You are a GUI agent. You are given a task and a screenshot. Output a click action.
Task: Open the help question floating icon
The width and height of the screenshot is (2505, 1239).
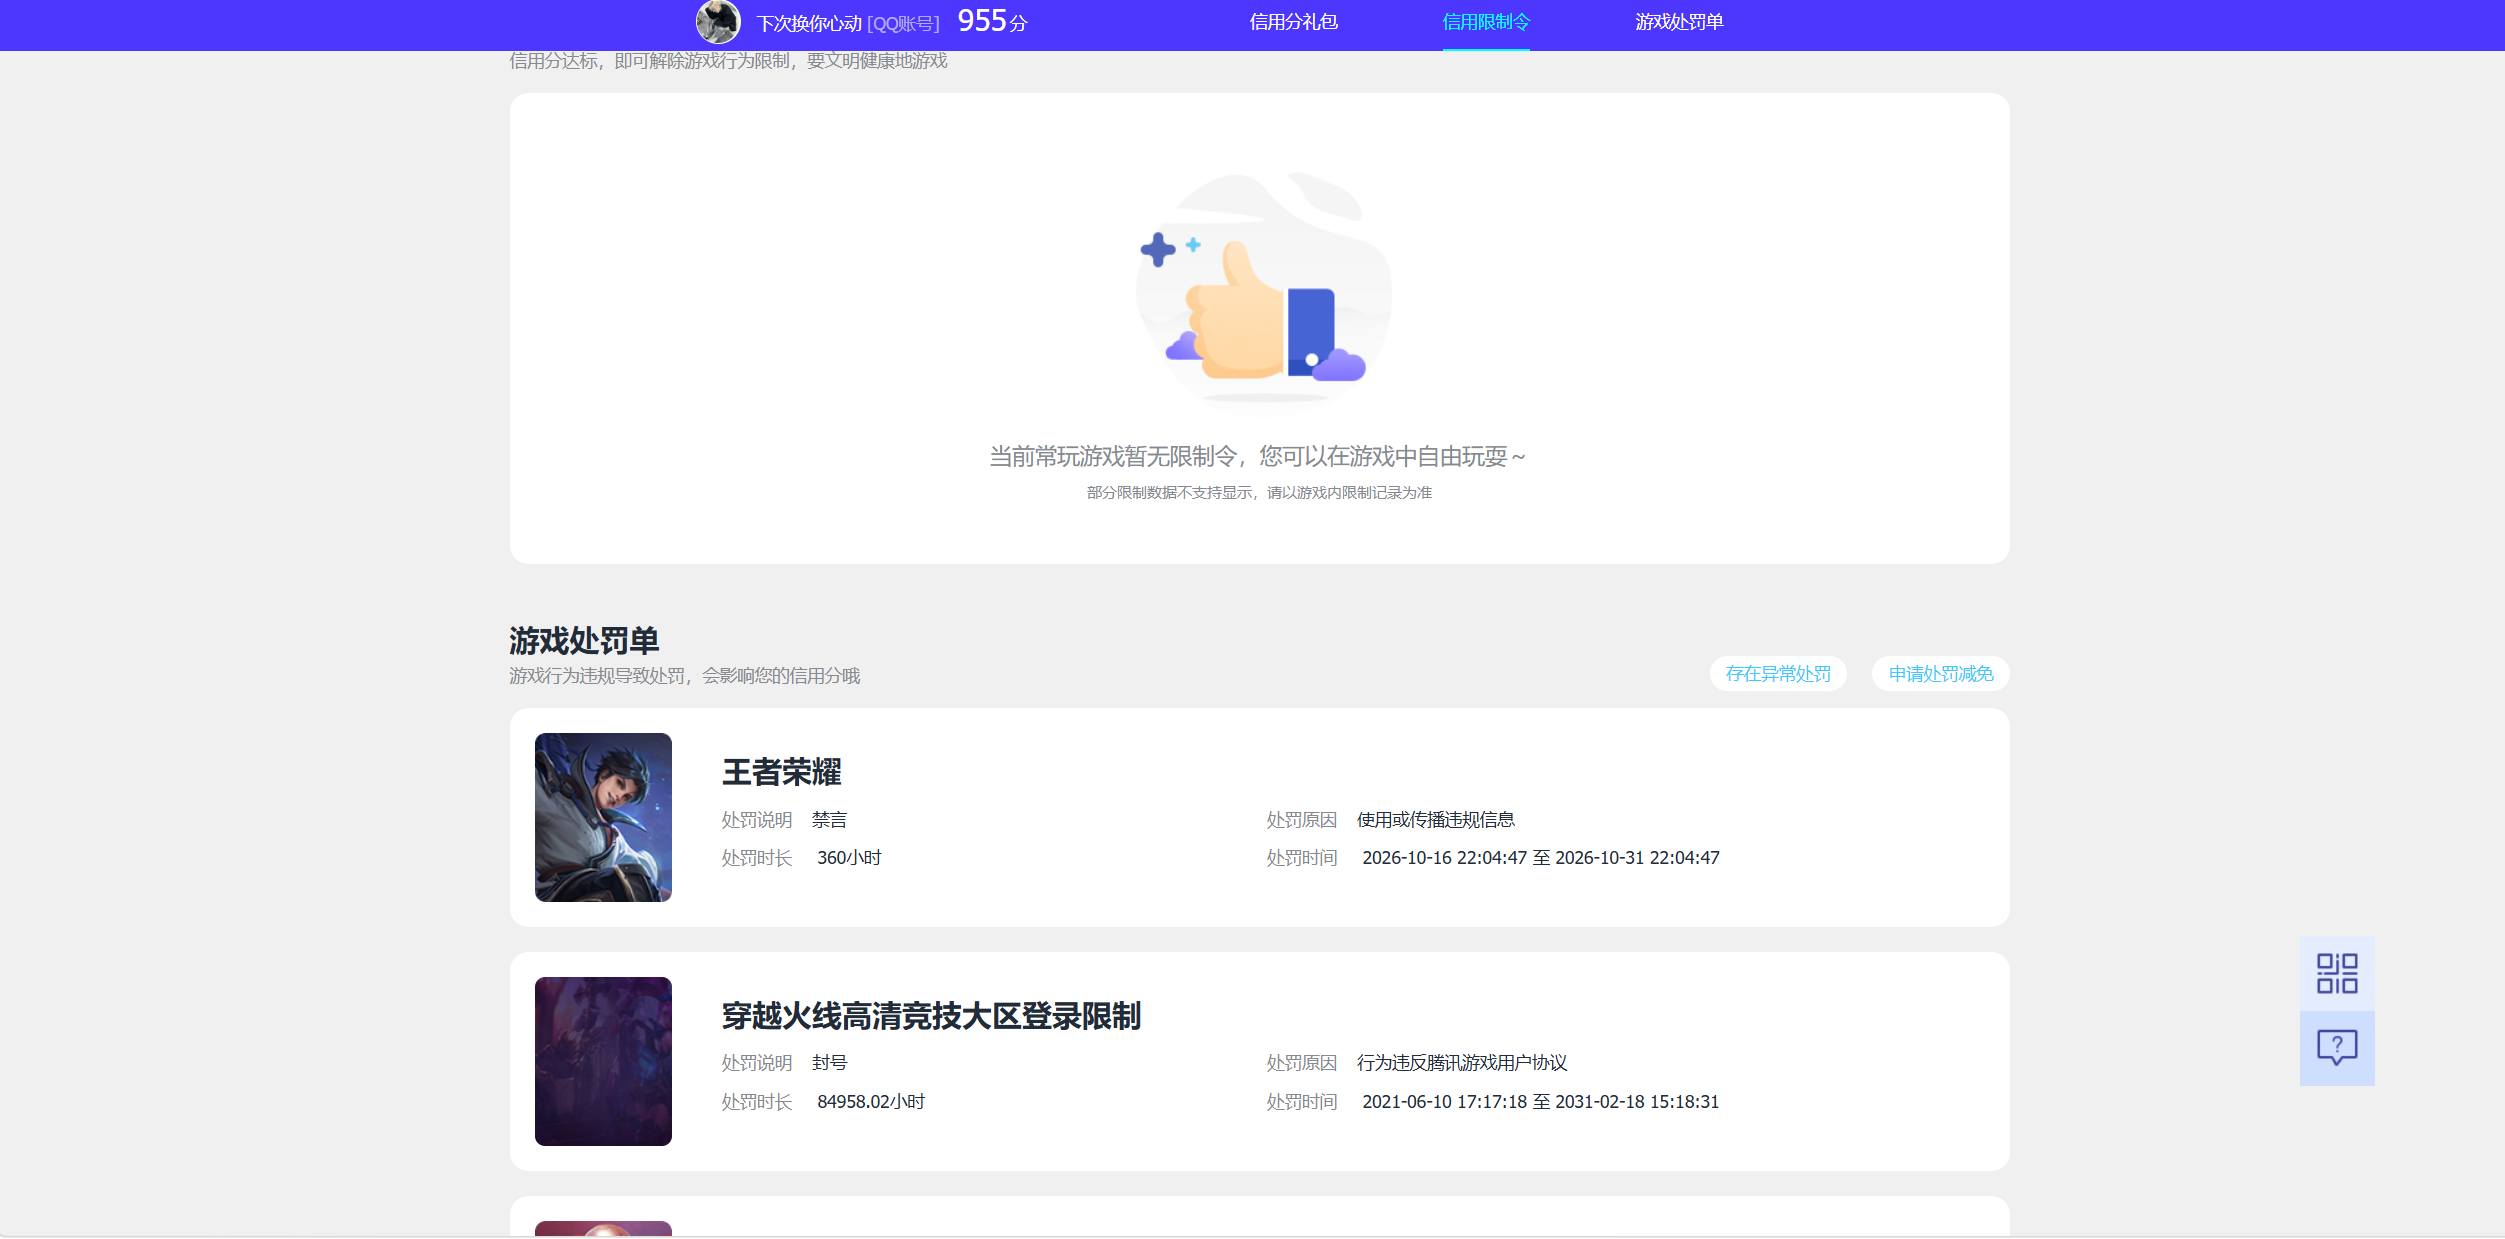2337,1048
